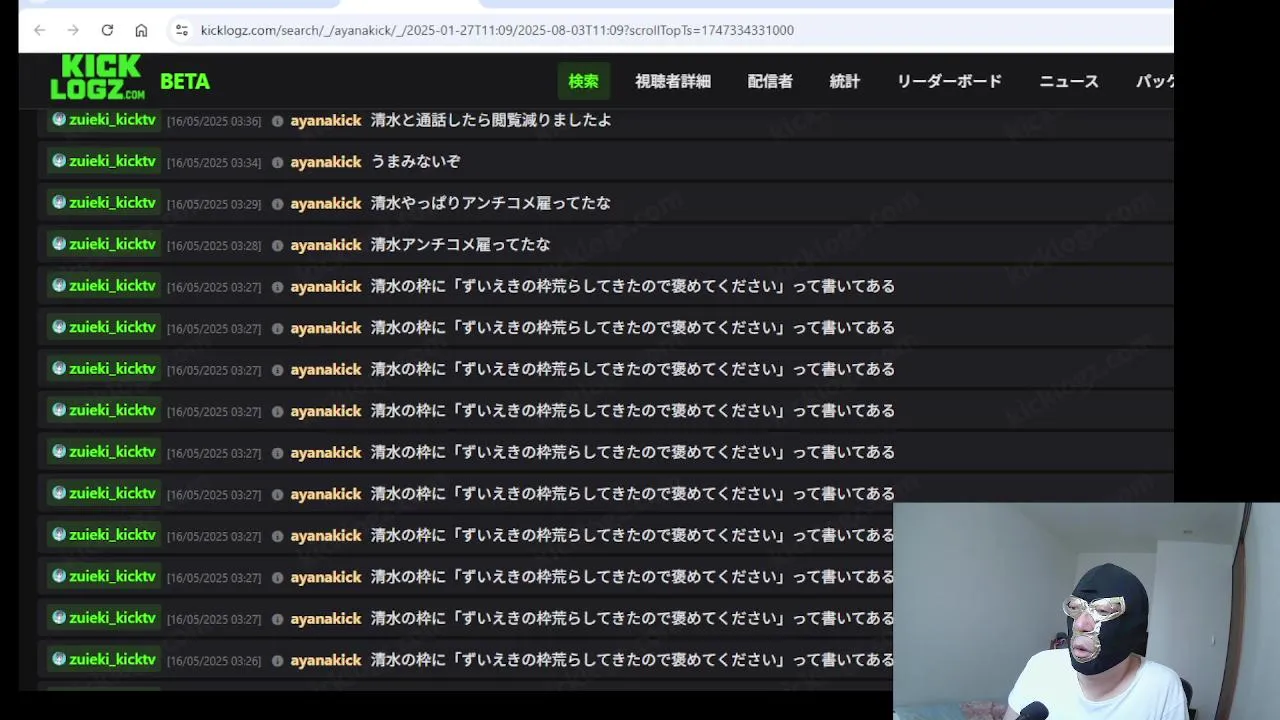This screenshot has width=1280, height=720.
Task: Click channel badge icon in the 03:28 row
Action: pyautogui.click(x=59, y=243)
